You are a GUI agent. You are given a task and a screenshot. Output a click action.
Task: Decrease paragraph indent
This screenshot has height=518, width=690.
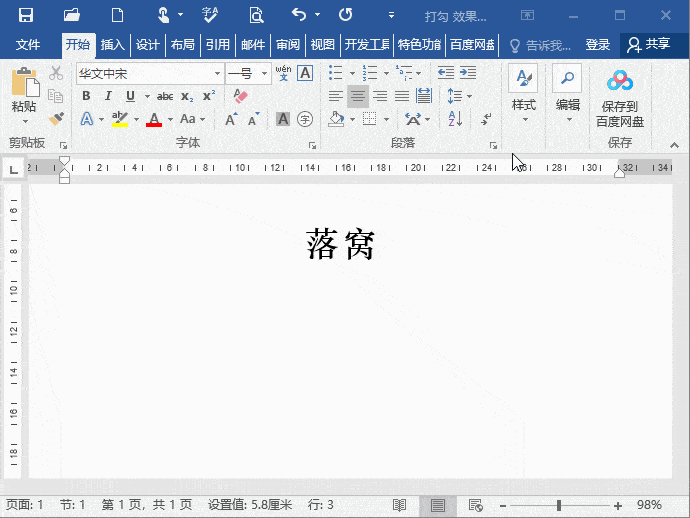pyautogui.click(x=445, y=73)
